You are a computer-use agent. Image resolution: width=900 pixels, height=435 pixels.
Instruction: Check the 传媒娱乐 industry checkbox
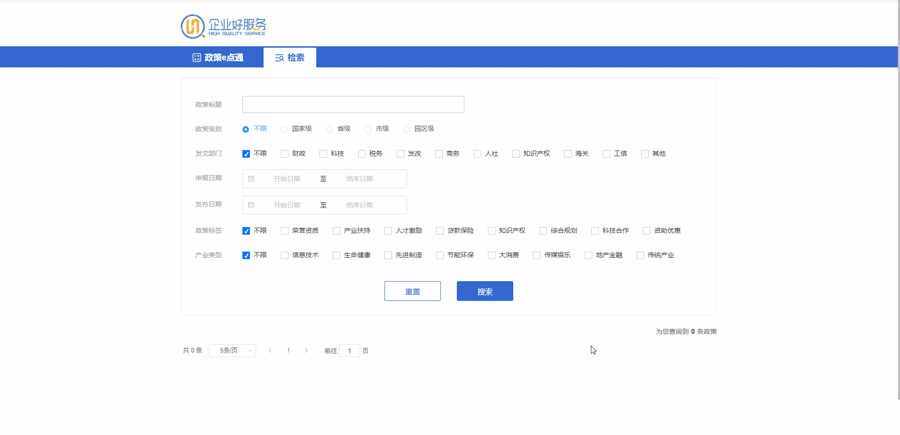(x=537, y=255)
